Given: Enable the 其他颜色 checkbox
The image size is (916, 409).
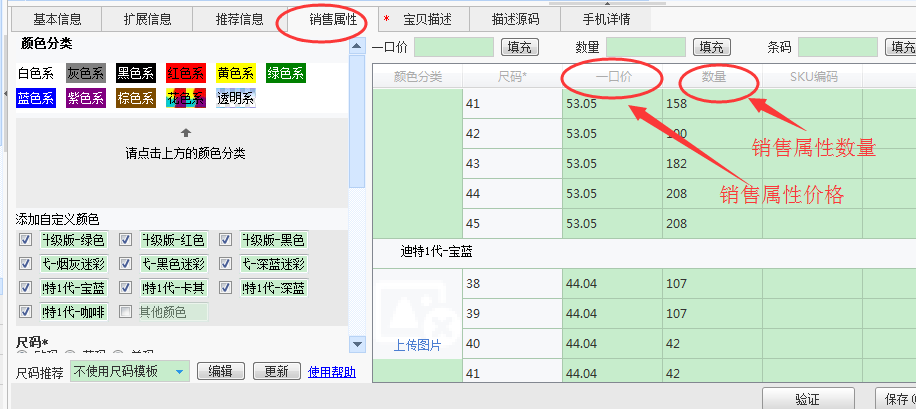Looking at the screenshot, I should pyautogui.click(x=125, y=312).
